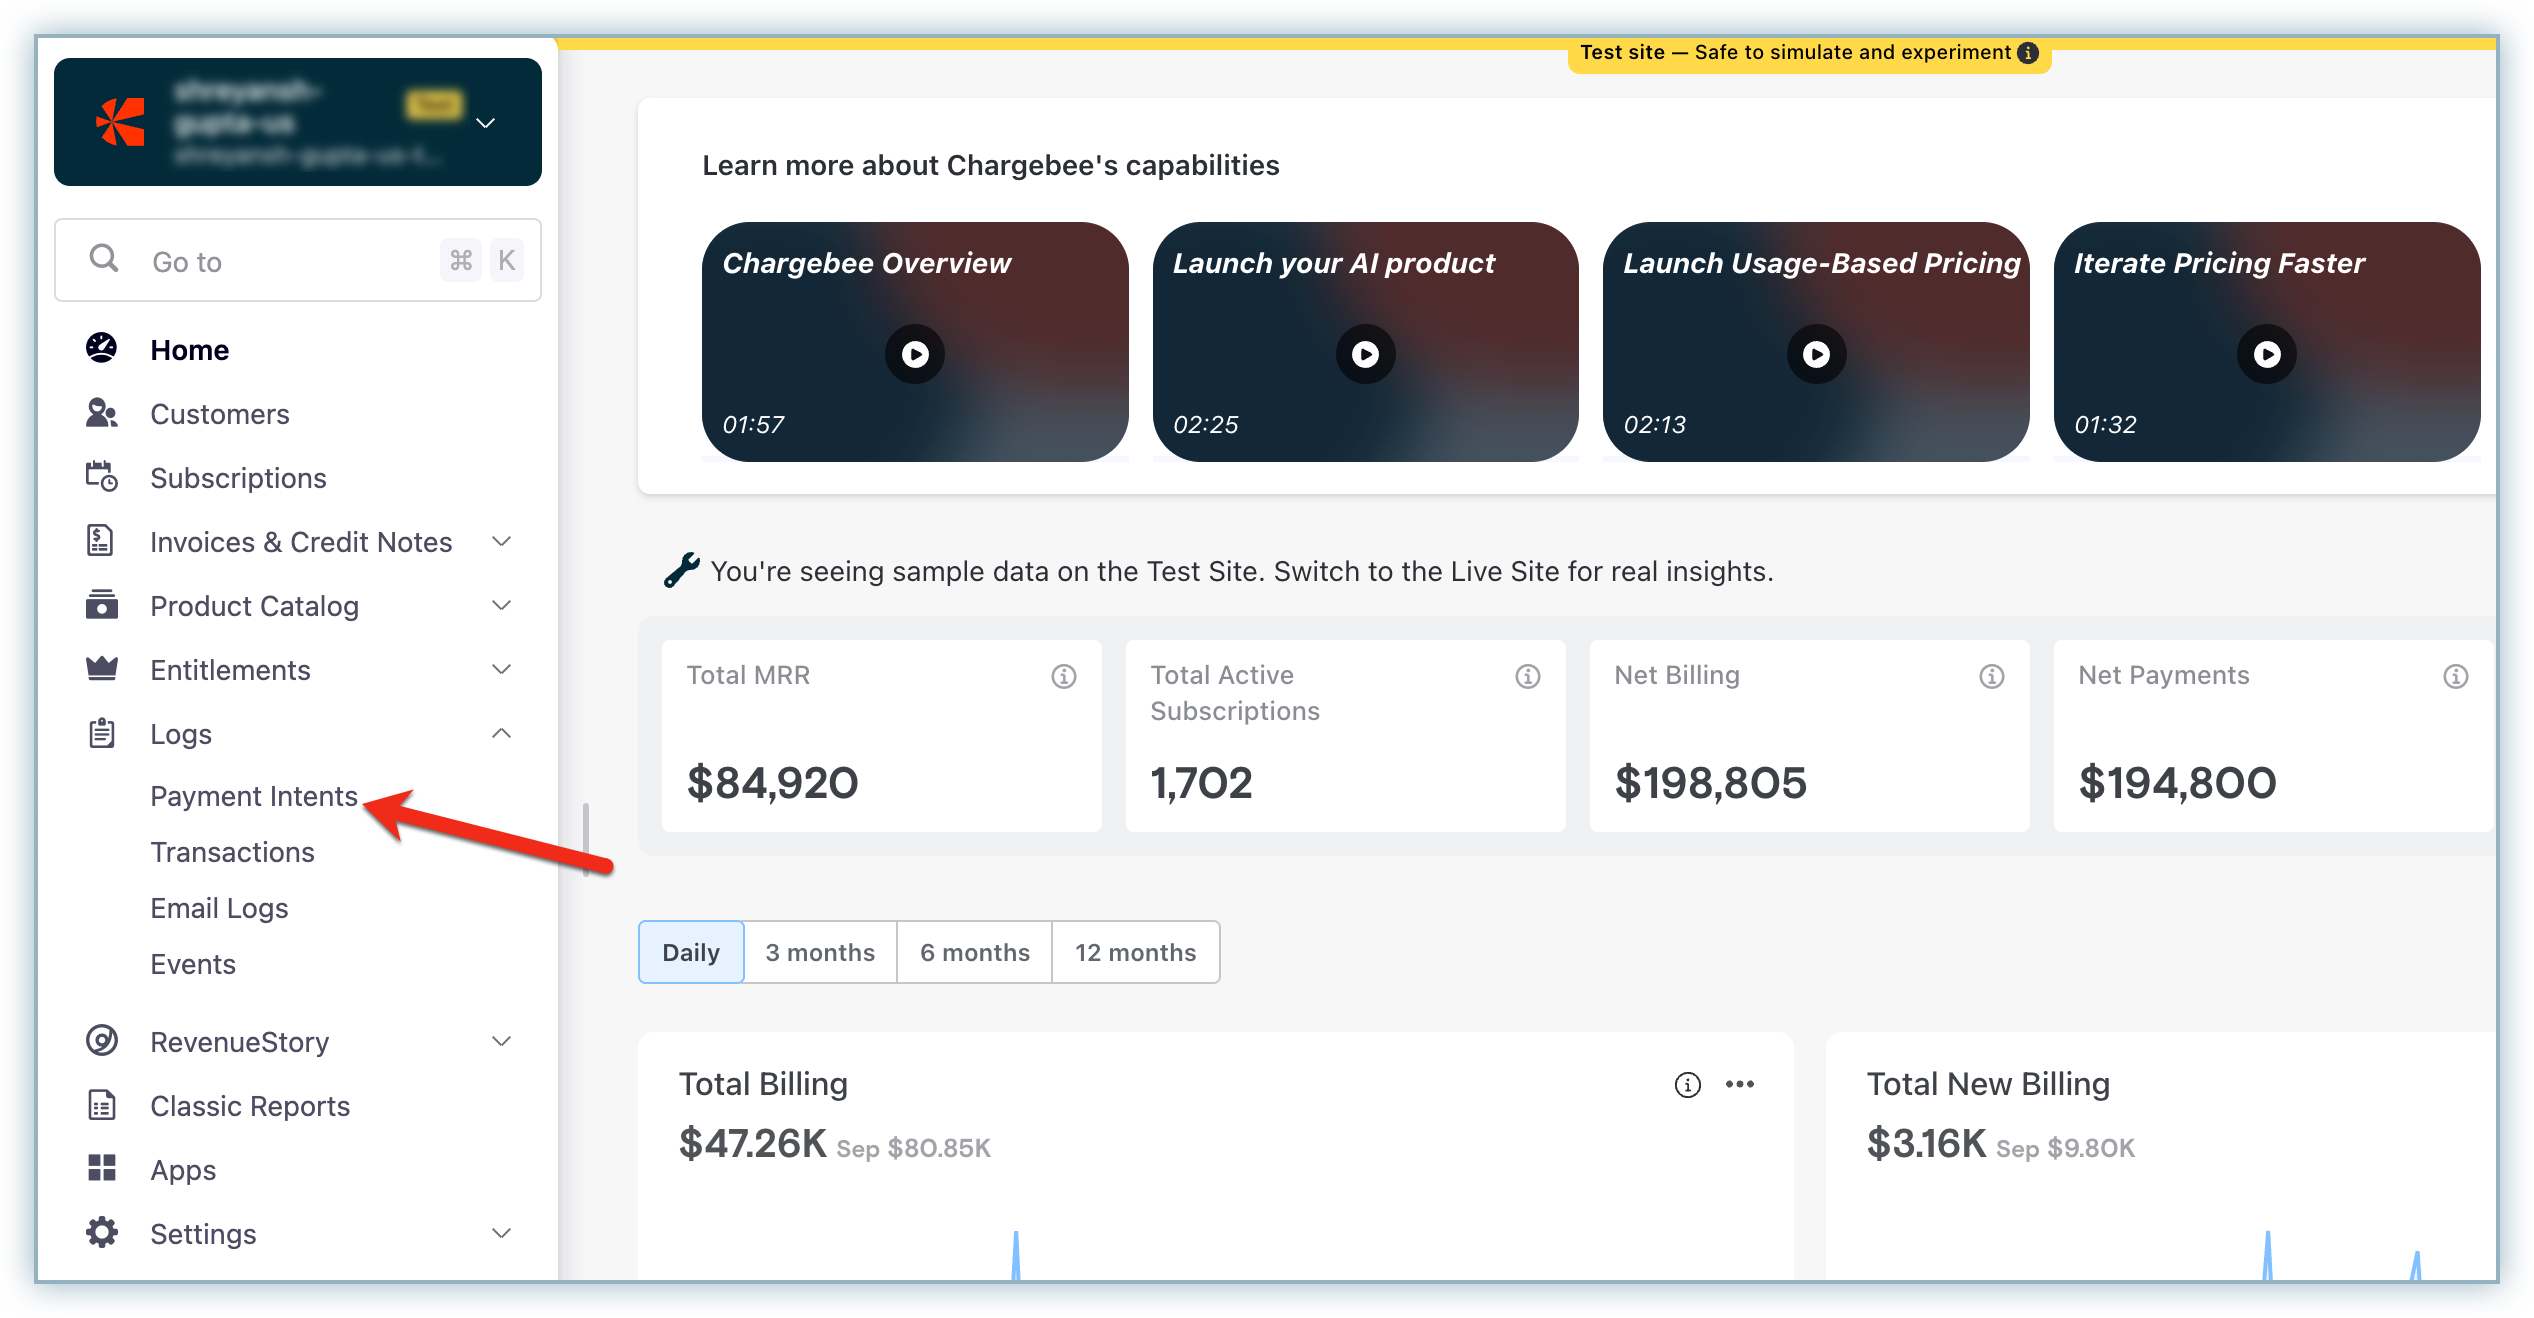Click the Net Billing info icon
This screenshot has height=1318, width=2534.
[x=1991, y=676]
